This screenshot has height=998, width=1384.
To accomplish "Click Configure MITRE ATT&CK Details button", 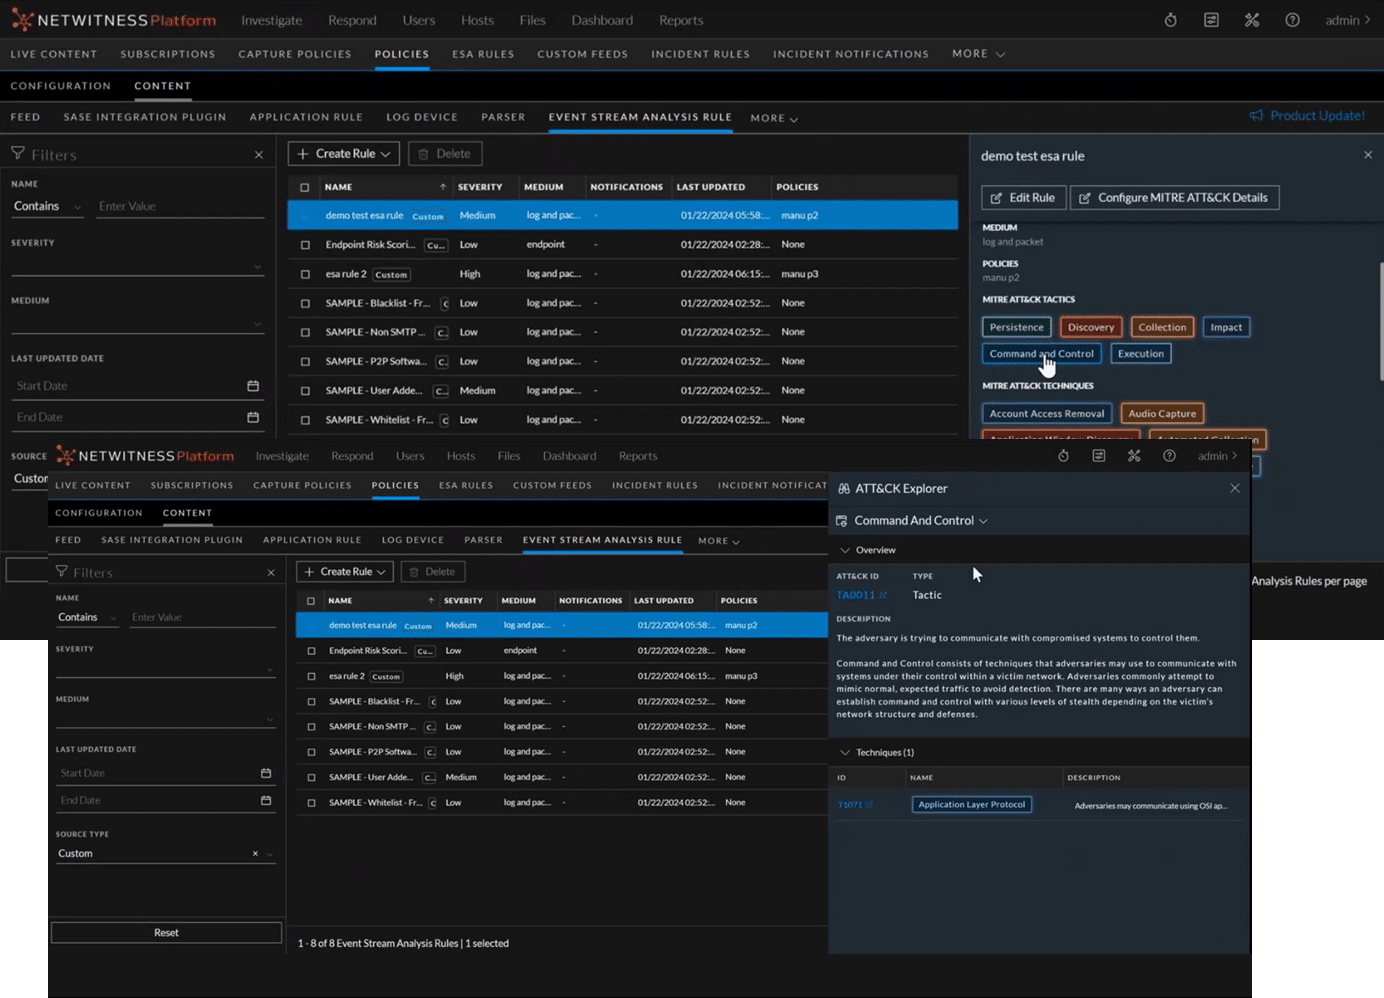I will [x=1174, y=198].
